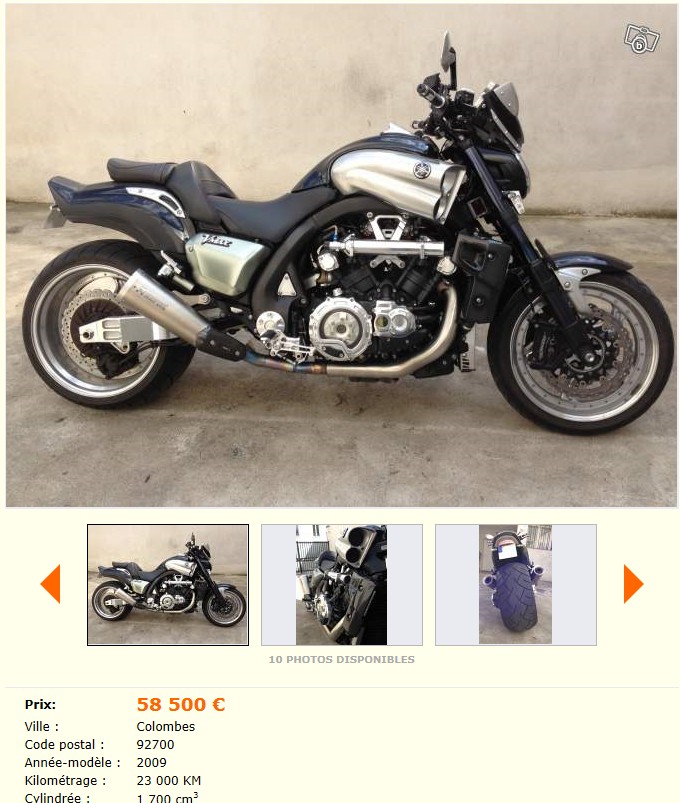Click the 'Ville :' label
Image resolution: width=680 pixels, height=803 pixels.
pos(41,726)
